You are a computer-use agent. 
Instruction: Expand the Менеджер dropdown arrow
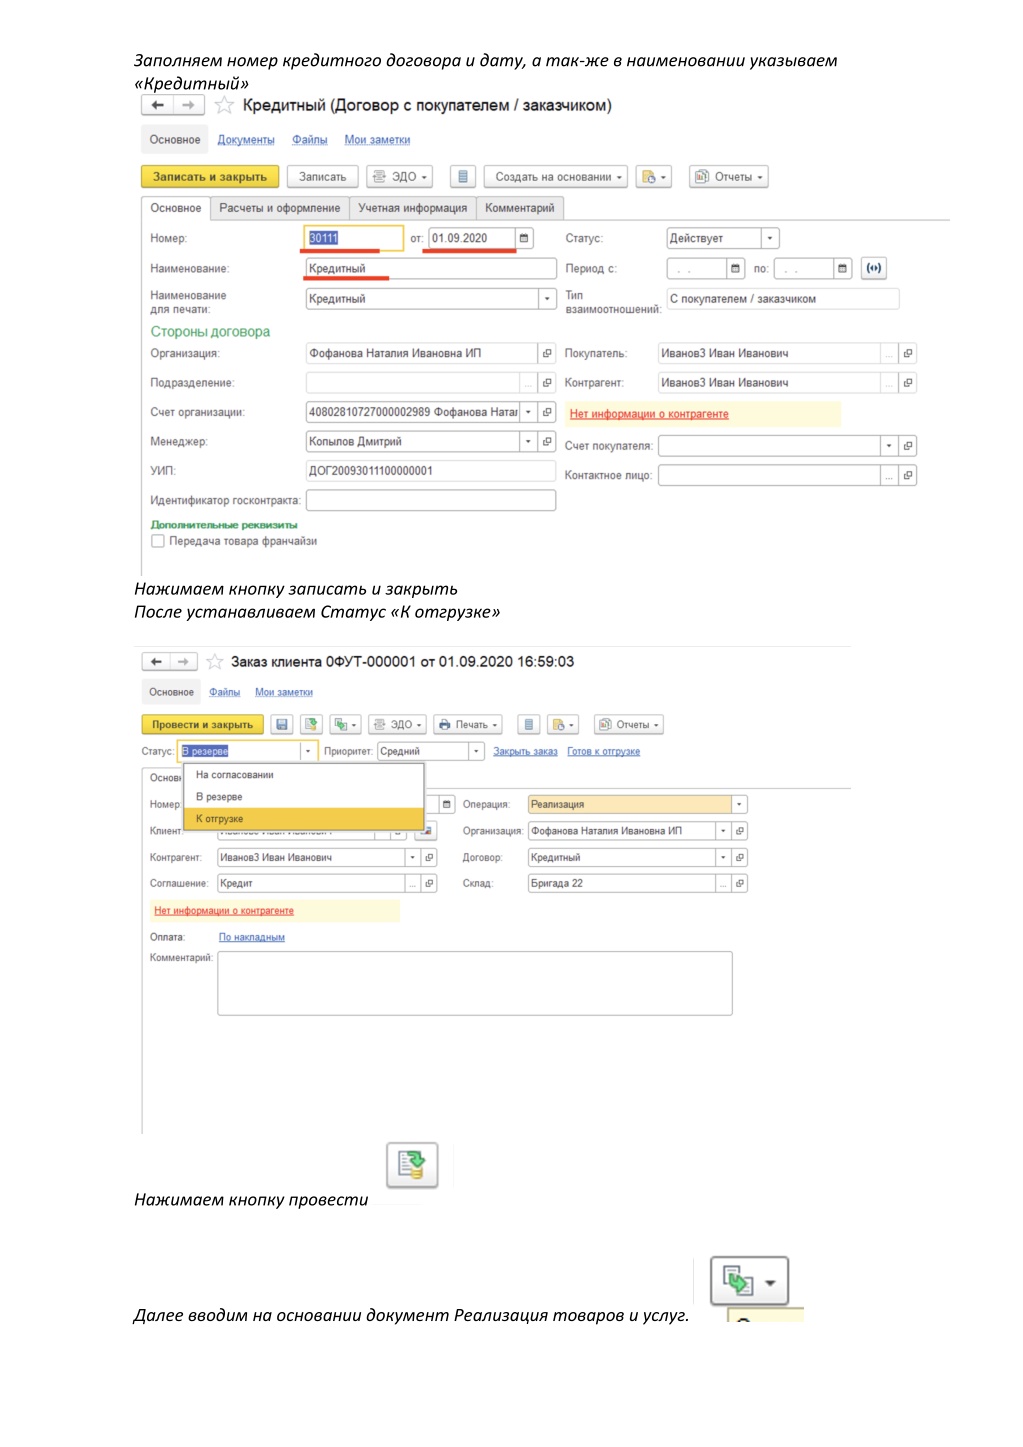[x=529, y=441]
